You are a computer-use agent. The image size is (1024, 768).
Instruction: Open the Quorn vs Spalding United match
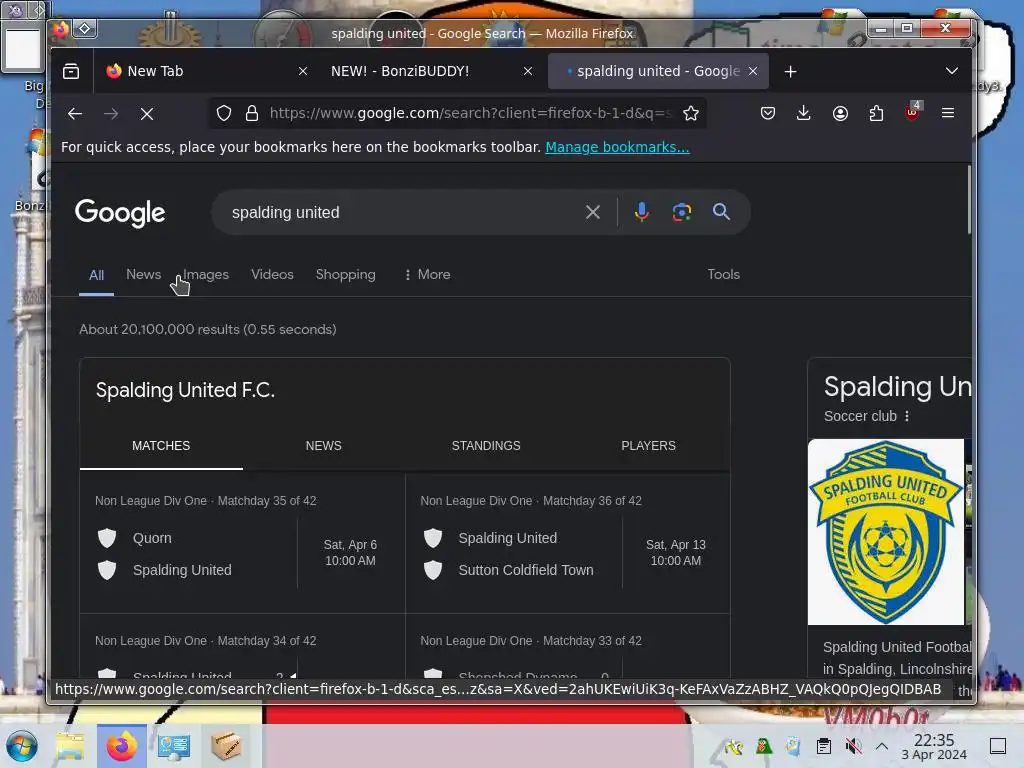coord(242,543)
